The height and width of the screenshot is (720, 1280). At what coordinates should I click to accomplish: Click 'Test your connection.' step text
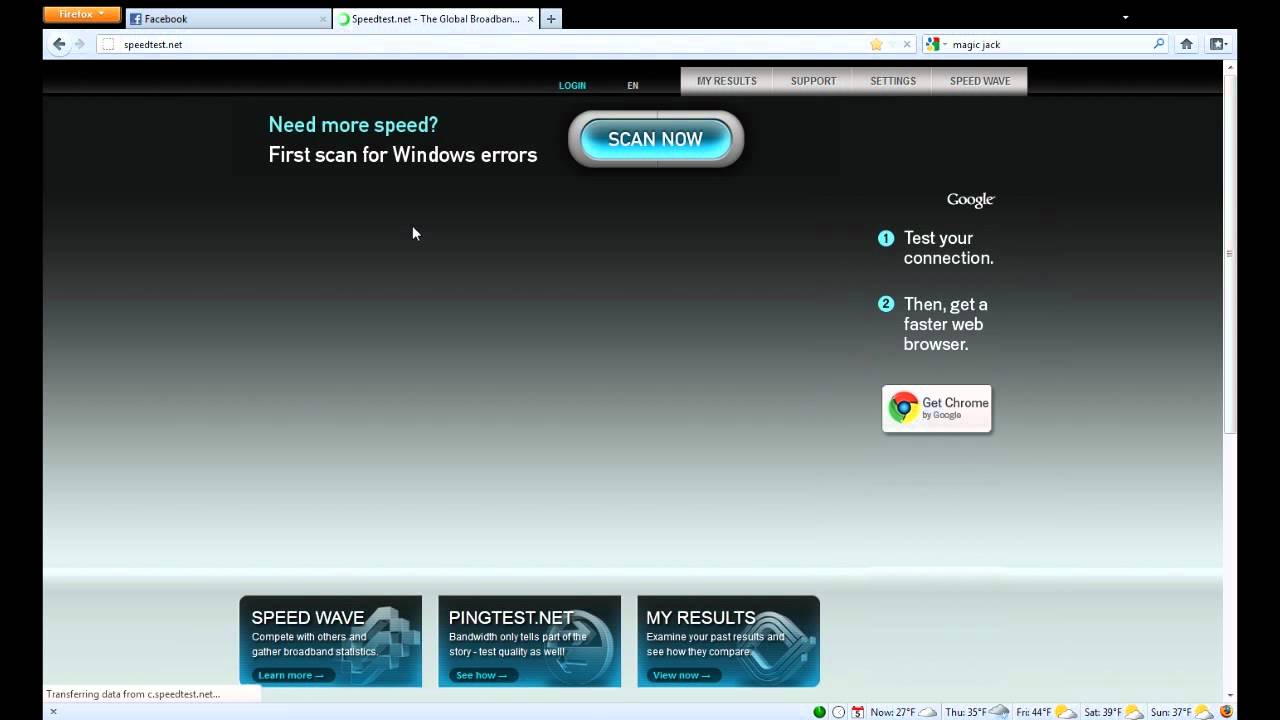point(949,248)
